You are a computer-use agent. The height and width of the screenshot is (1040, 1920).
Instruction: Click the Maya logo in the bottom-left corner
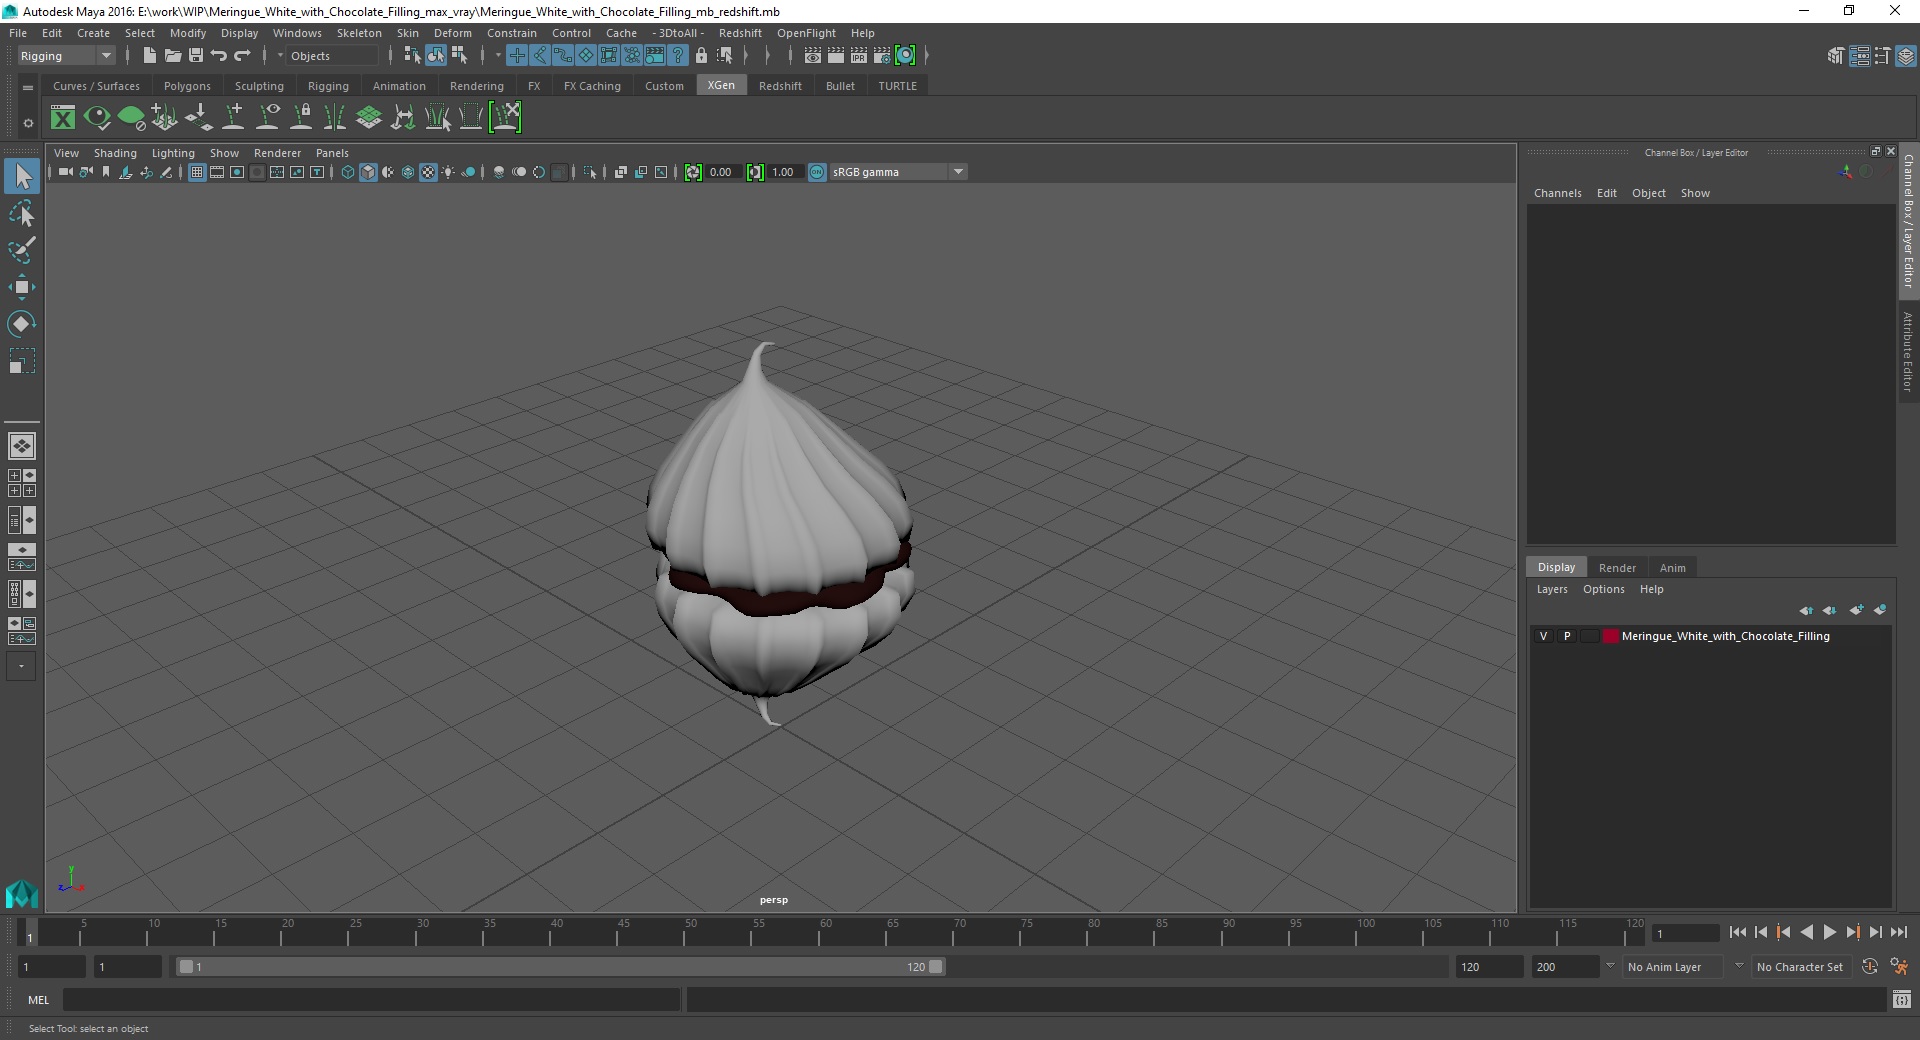(x=21, y=893)
